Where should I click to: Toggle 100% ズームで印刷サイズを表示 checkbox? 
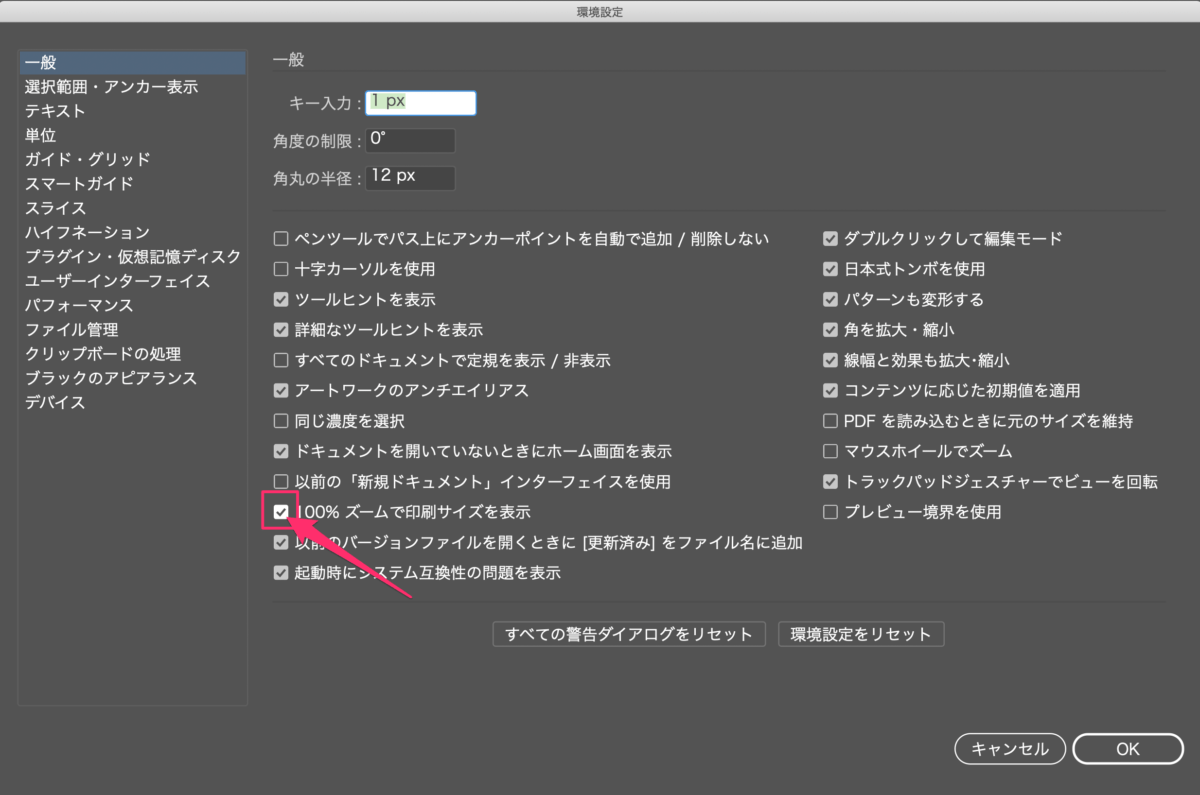[x=281, y=512]
